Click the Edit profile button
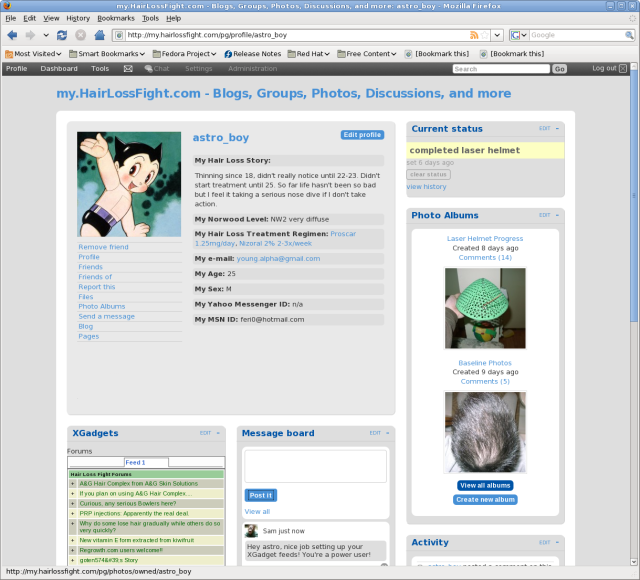The width and height of the screenshot is (640, 580). pos(362,135)
